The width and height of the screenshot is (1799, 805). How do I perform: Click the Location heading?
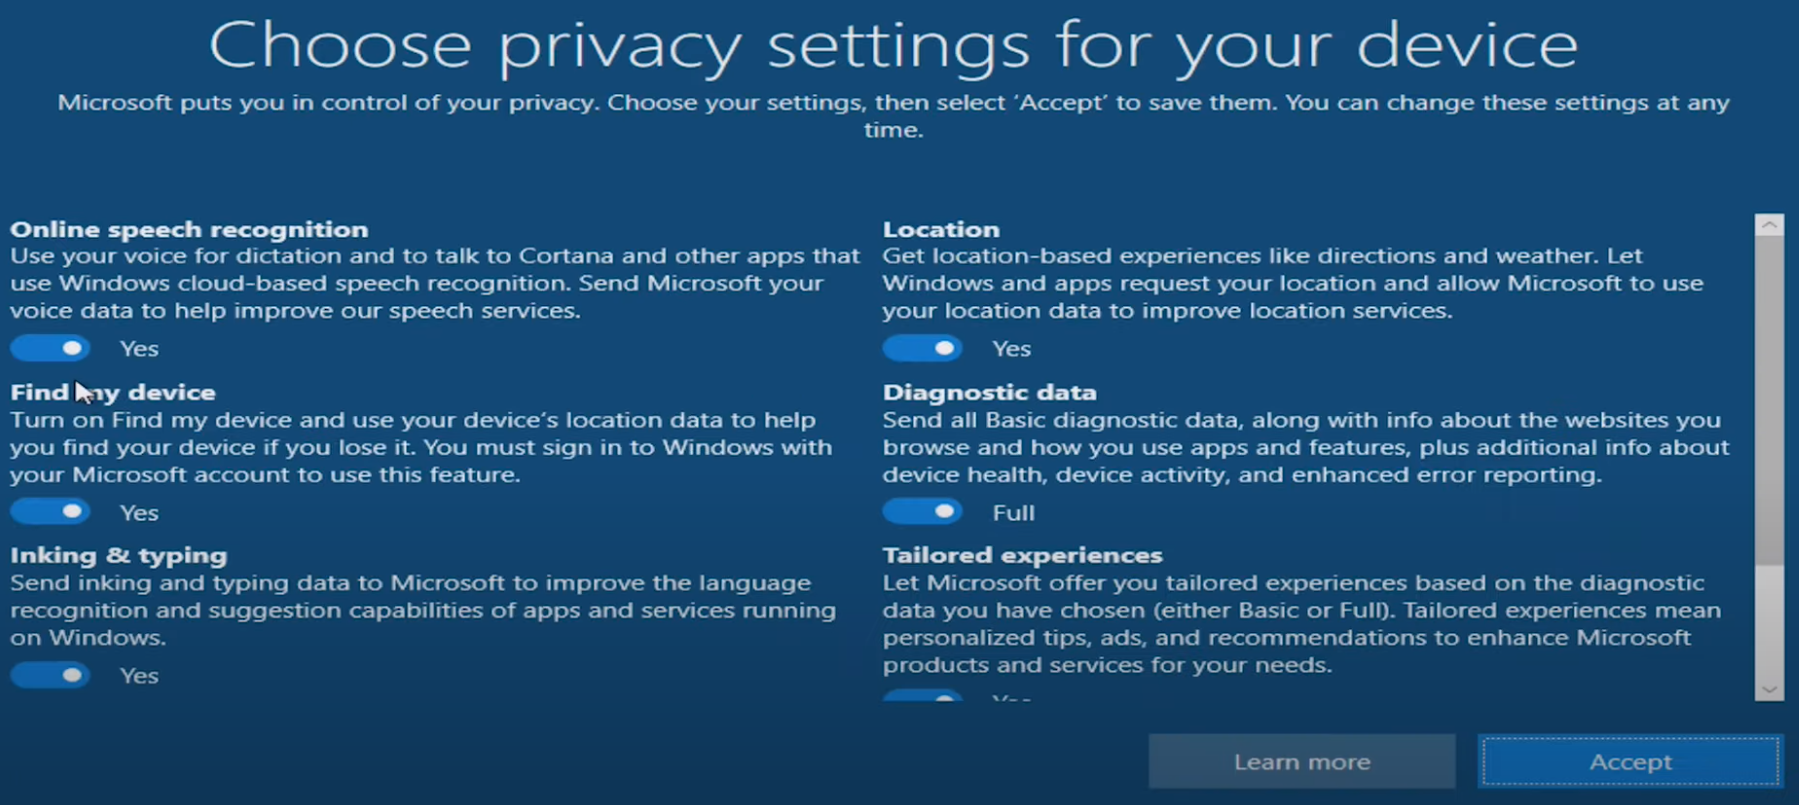click(x=941, y=229)
